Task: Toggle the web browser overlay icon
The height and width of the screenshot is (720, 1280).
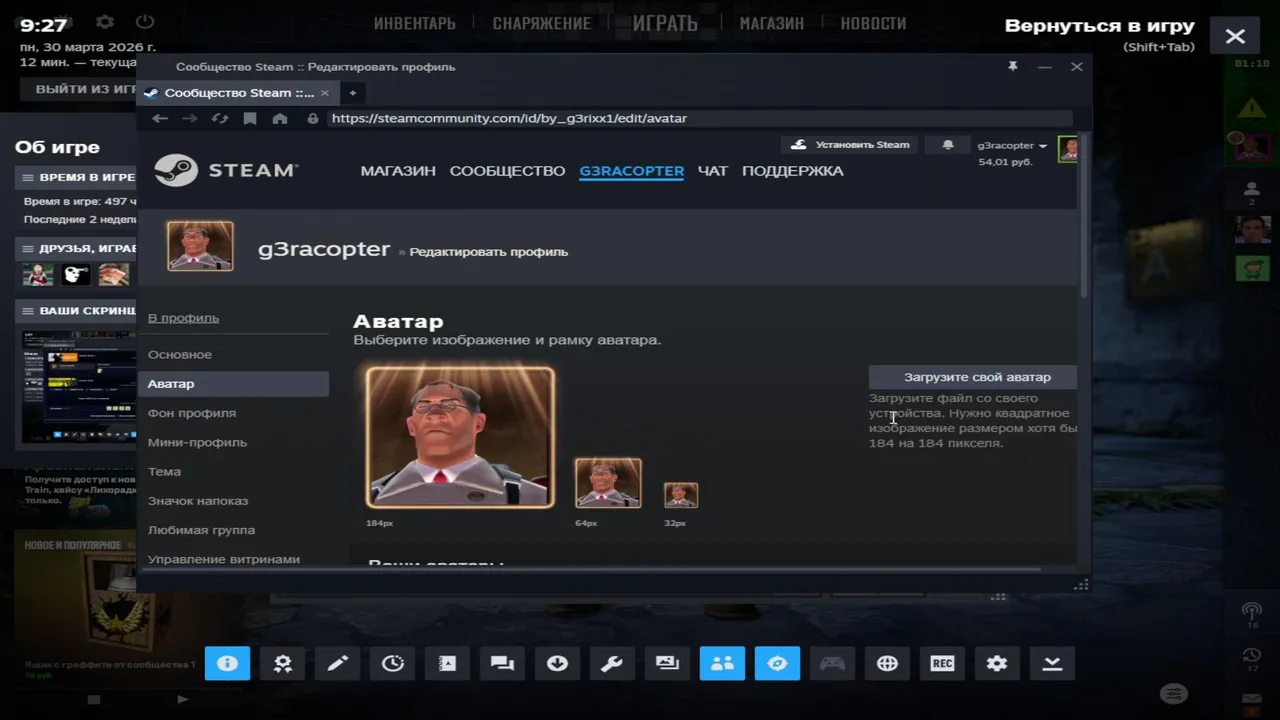Action: tap(777, 663)
